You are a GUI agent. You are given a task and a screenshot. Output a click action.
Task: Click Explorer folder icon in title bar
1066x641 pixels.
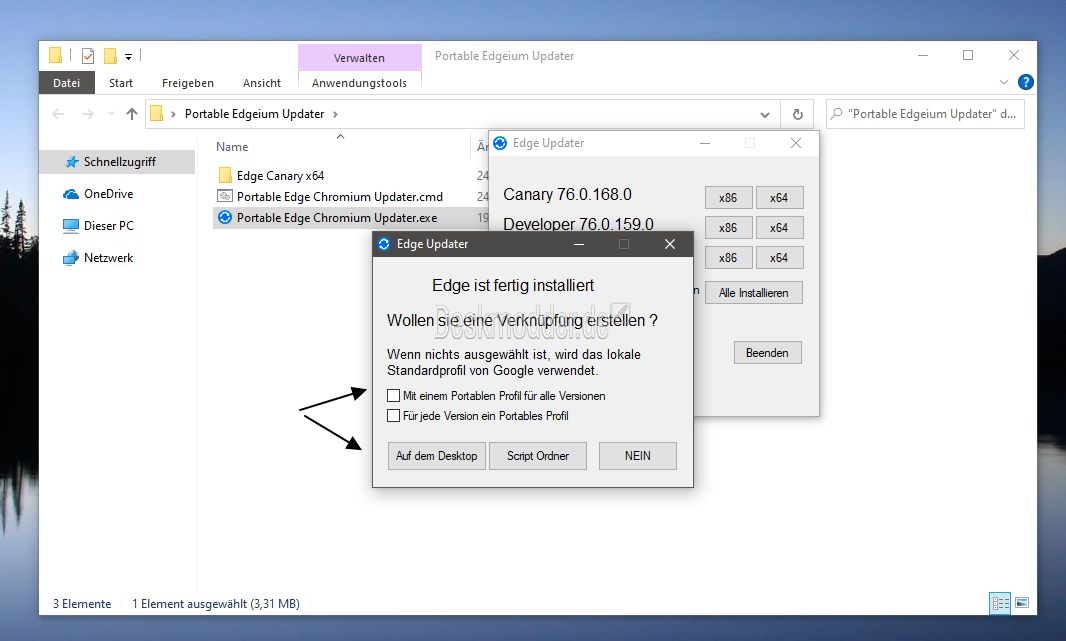point(56,55)
